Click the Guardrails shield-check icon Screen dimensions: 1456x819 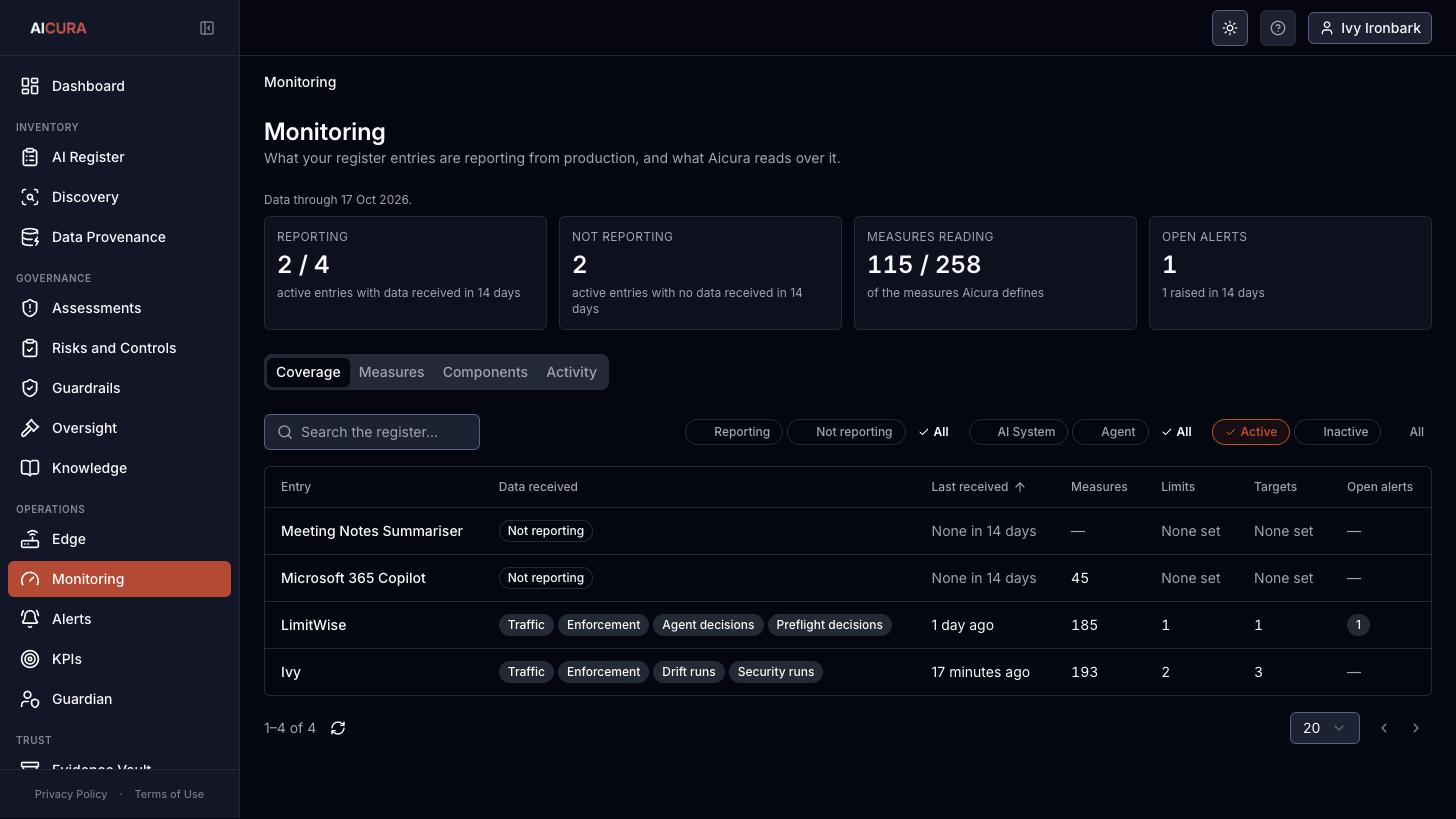[30, 388]
